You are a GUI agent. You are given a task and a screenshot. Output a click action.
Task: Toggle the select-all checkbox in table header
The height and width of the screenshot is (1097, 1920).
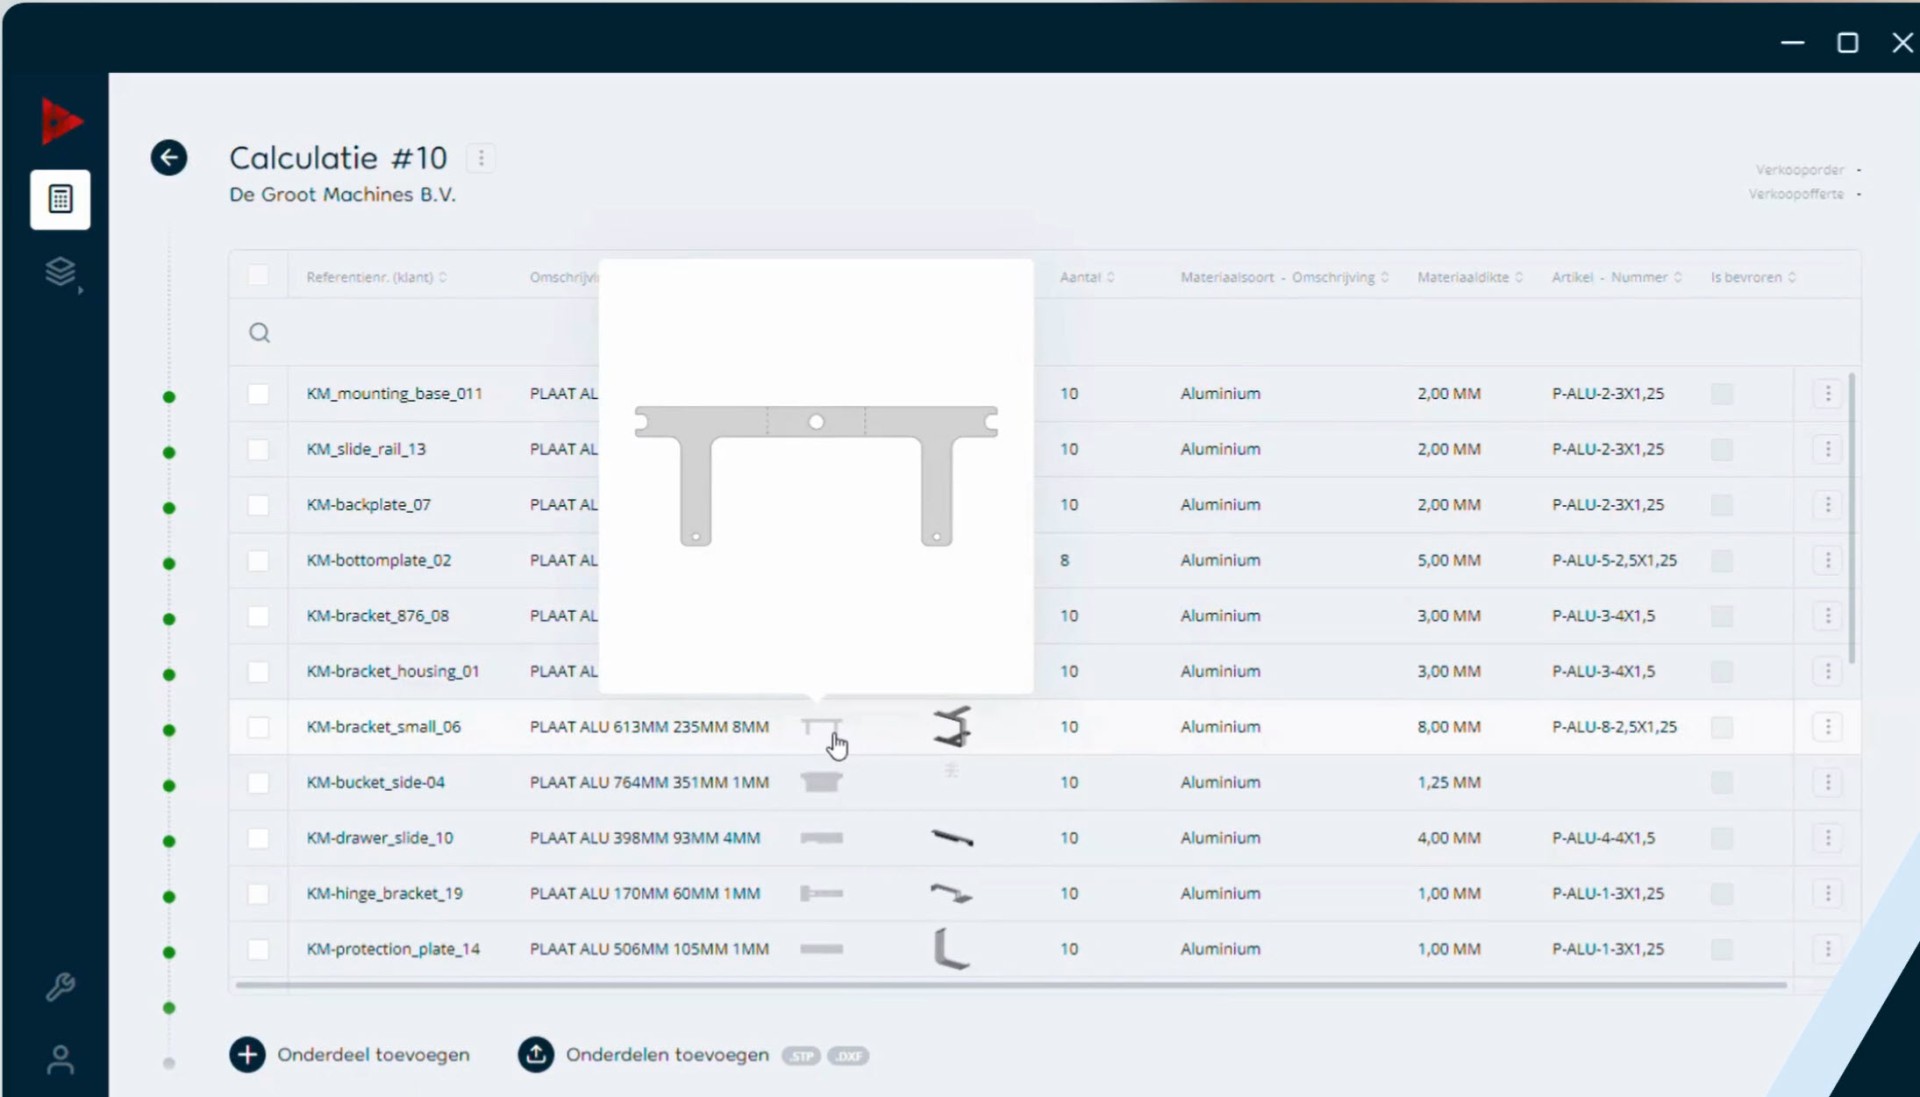pyautogui.click(x=258, y=276)
